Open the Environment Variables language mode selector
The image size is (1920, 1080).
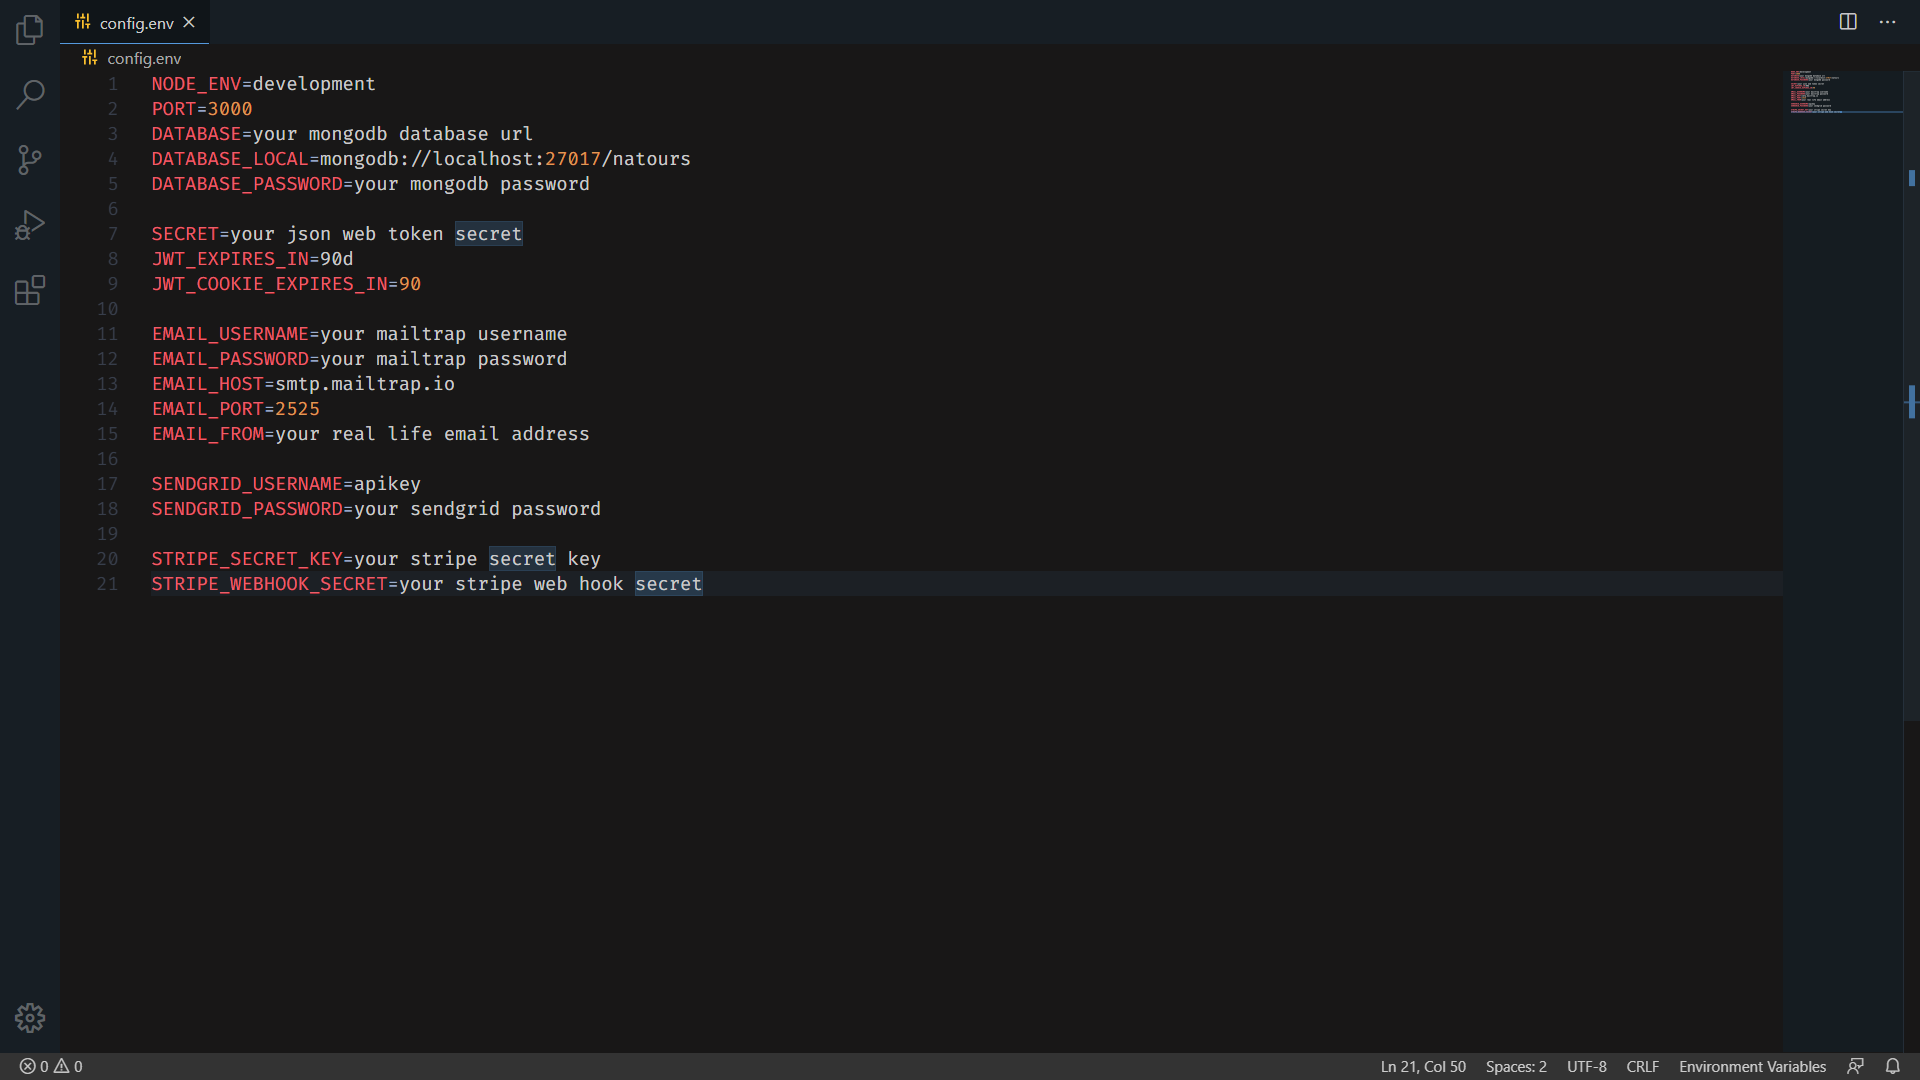coord(1751,1066)
